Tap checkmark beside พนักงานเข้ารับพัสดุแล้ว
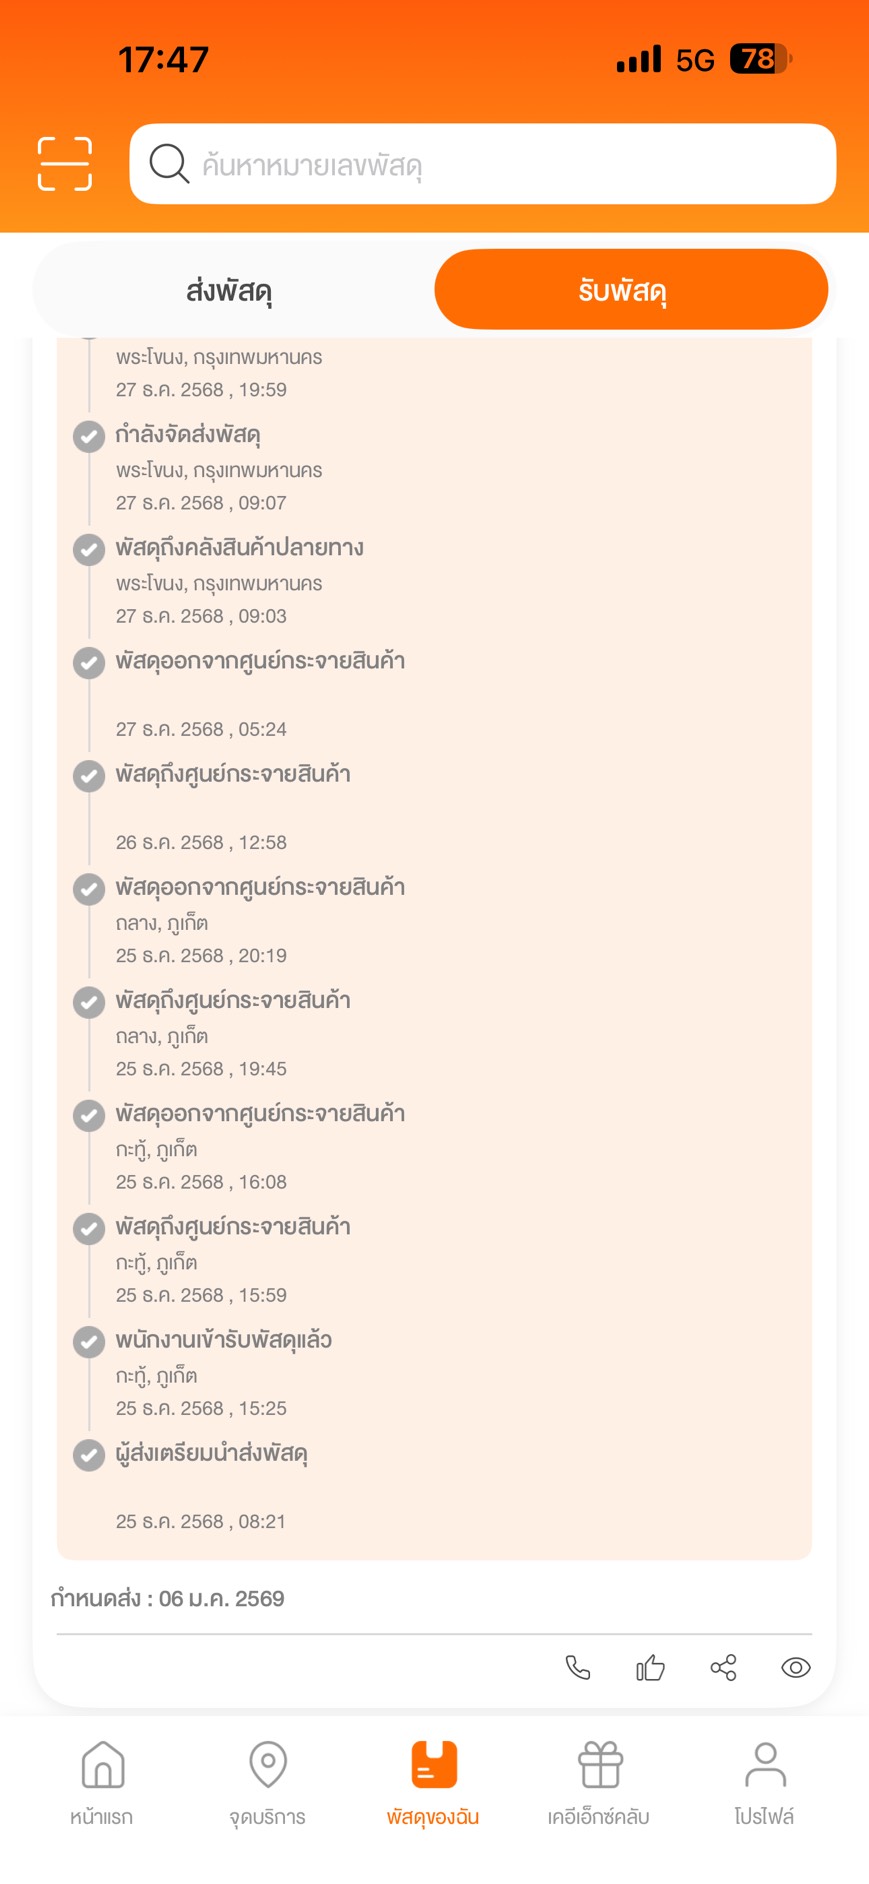Image resolution: width=869 pixels, height=1884 pixels. pyautogui.click(x=89, y=1341)
